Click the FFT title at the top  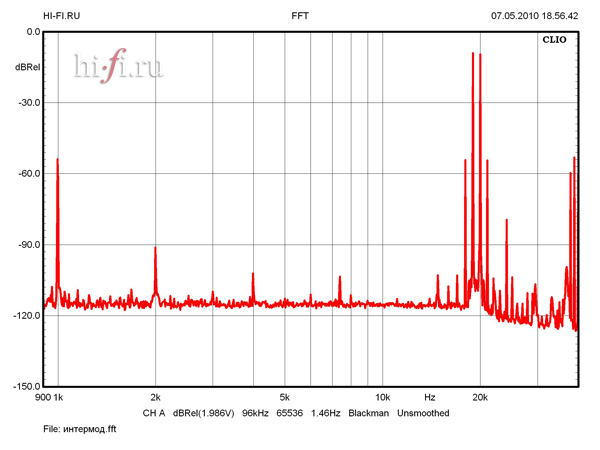tap(300, 16)
